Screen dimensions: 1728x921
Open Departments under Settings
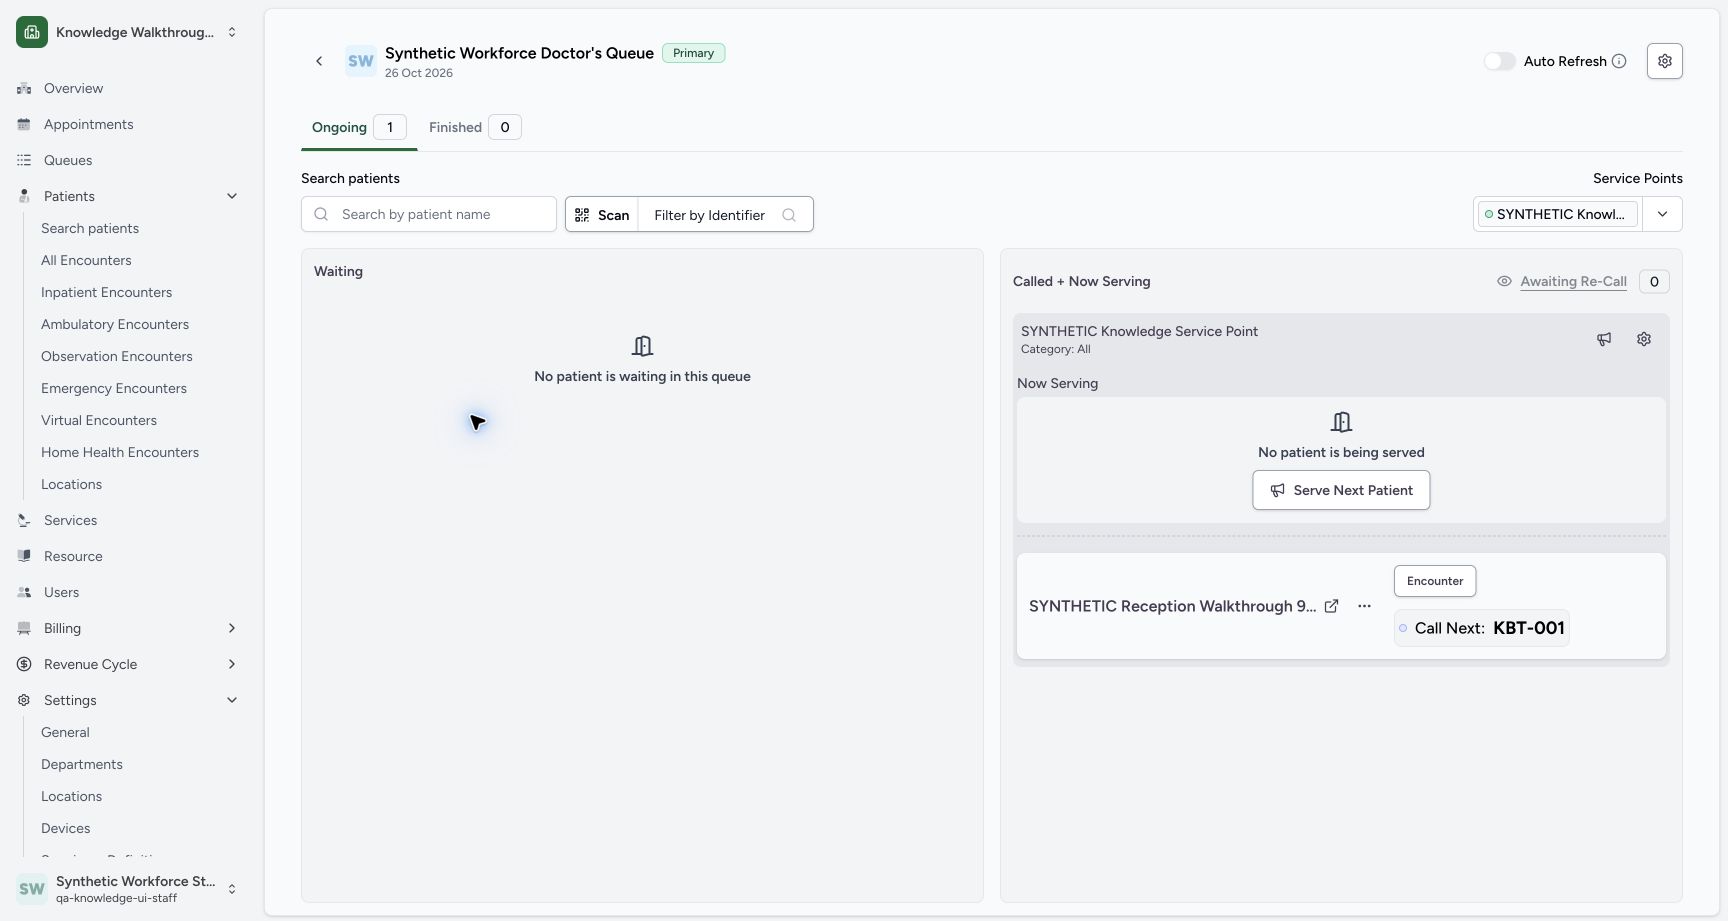point(82,764)
